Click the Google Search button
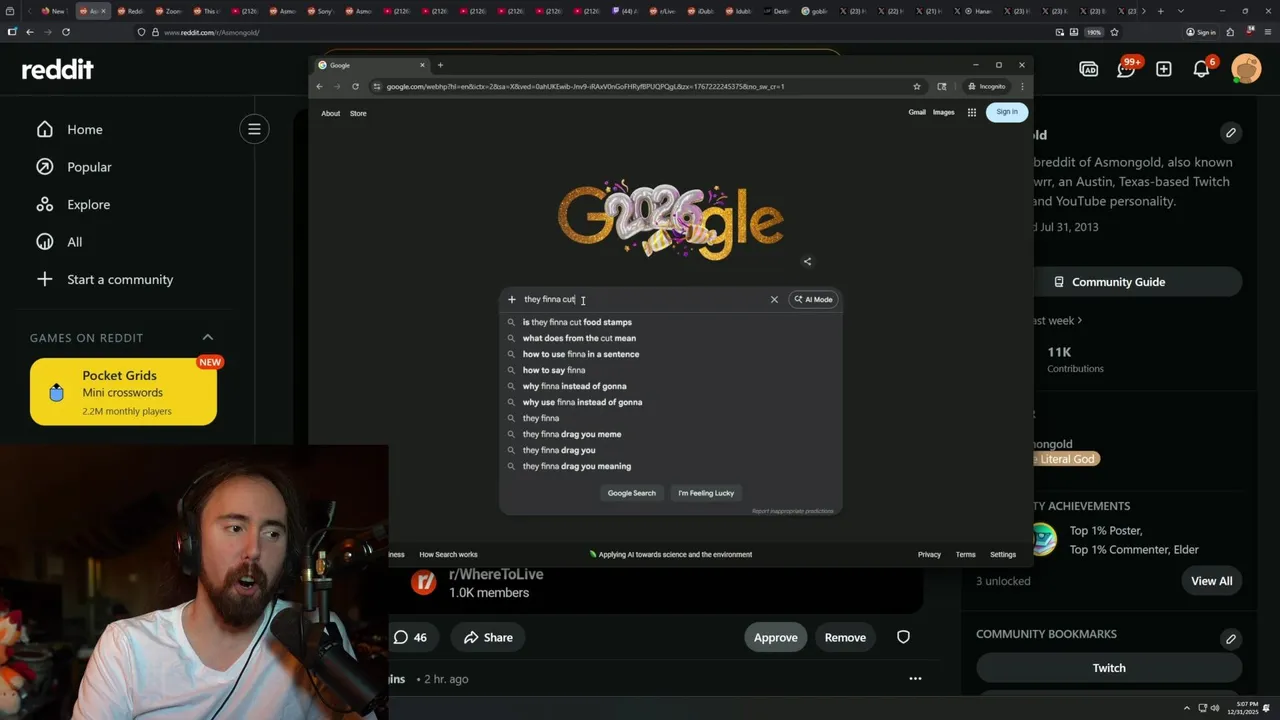Viewport: 1280px width, 720px height. click(x=632, y=493)
